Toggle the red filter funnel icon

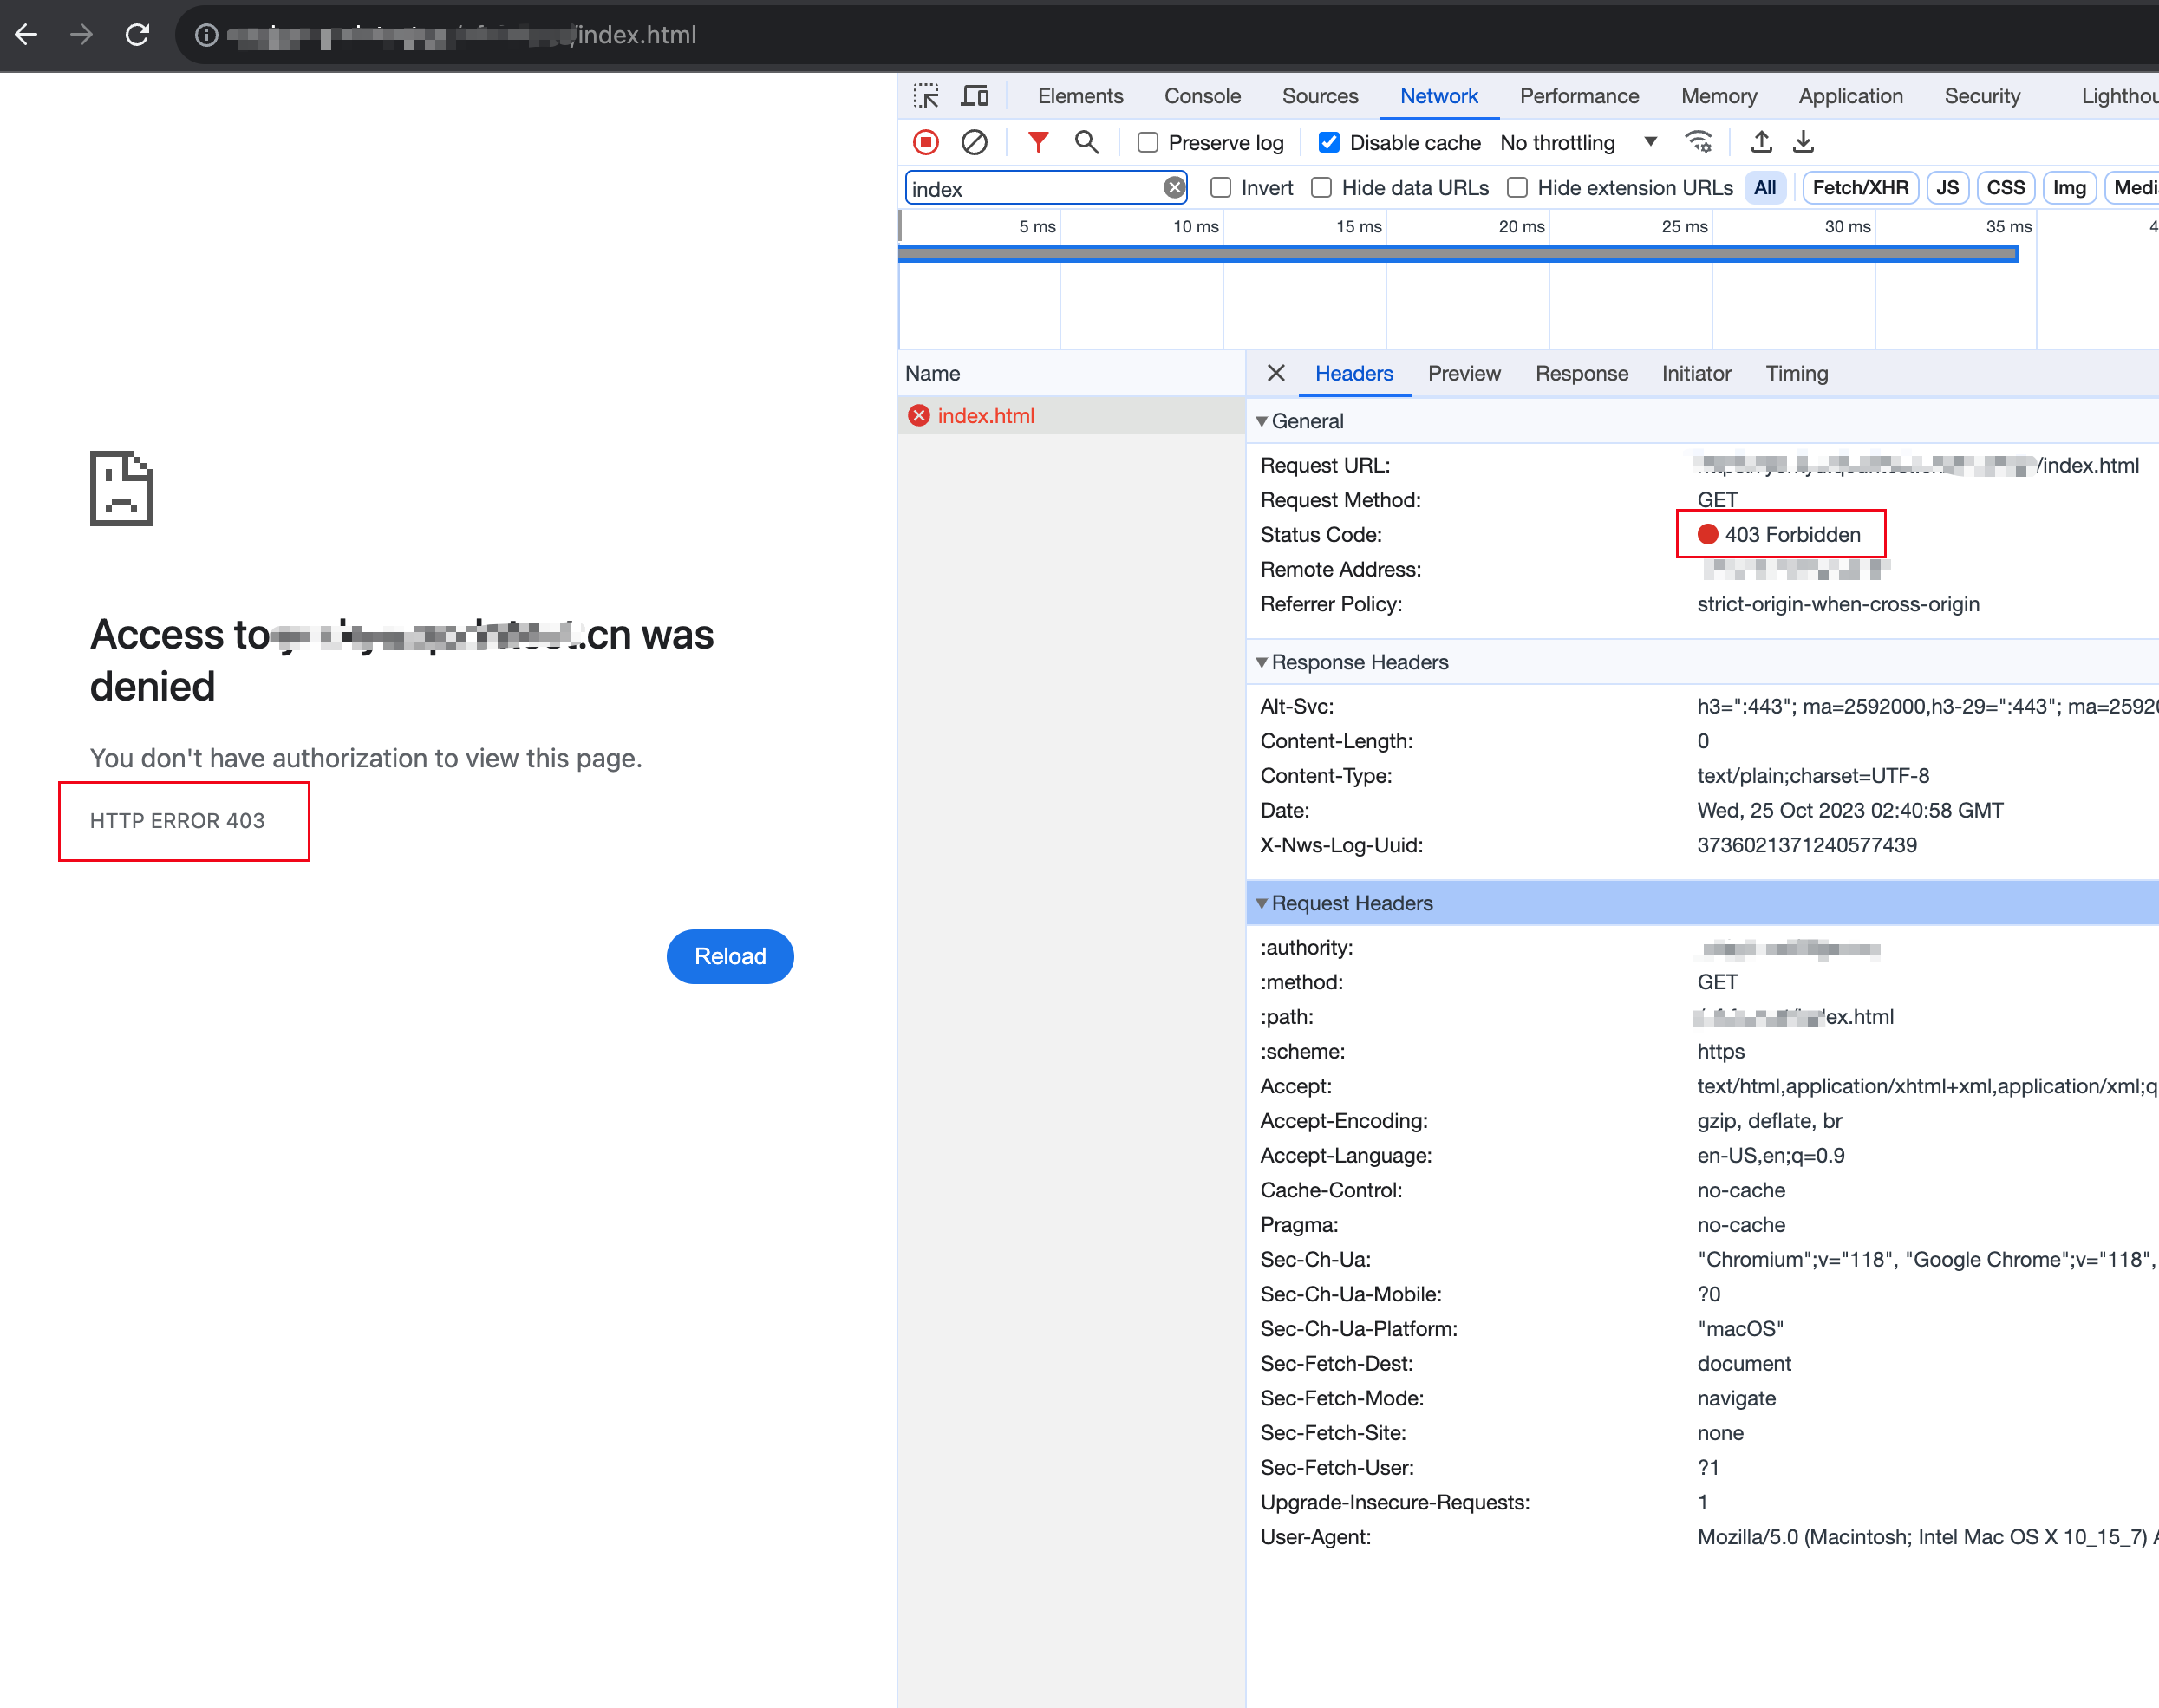1038,143
